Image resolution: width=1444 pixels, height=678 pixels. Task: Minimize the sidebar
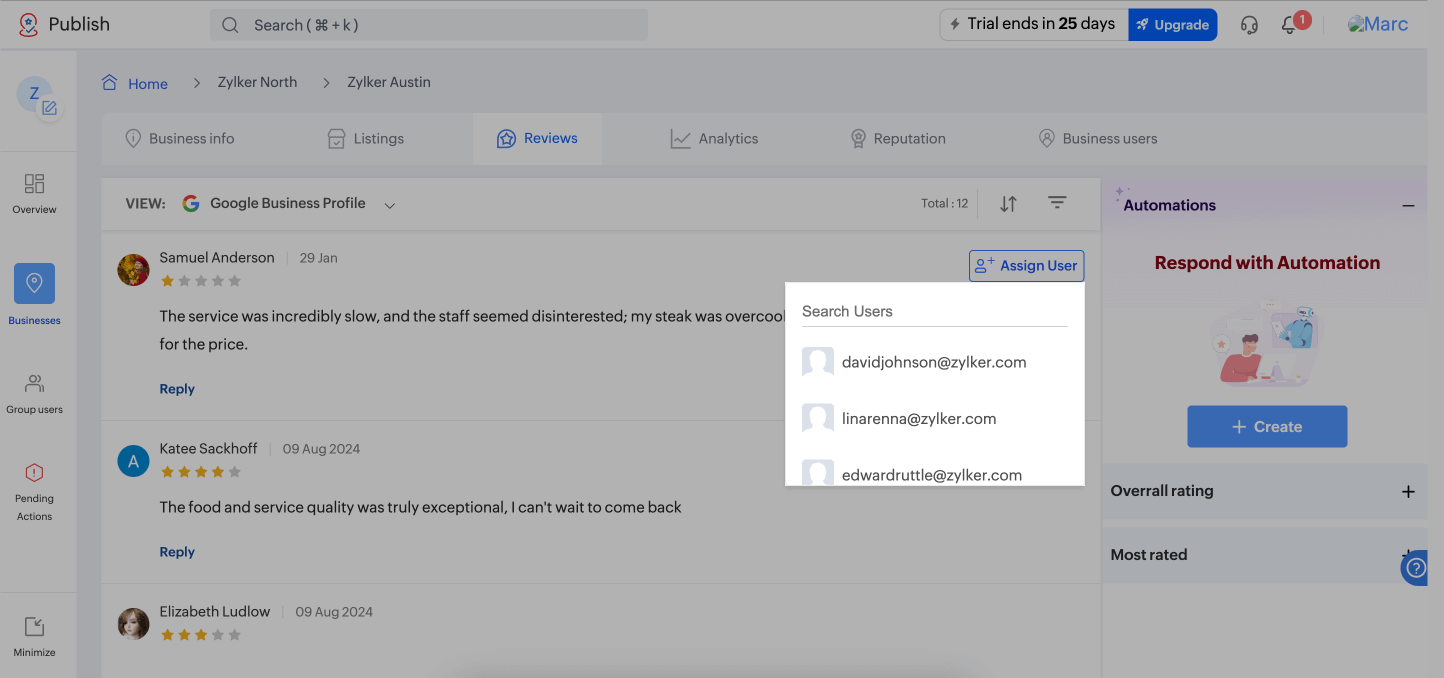pos(35,637)
